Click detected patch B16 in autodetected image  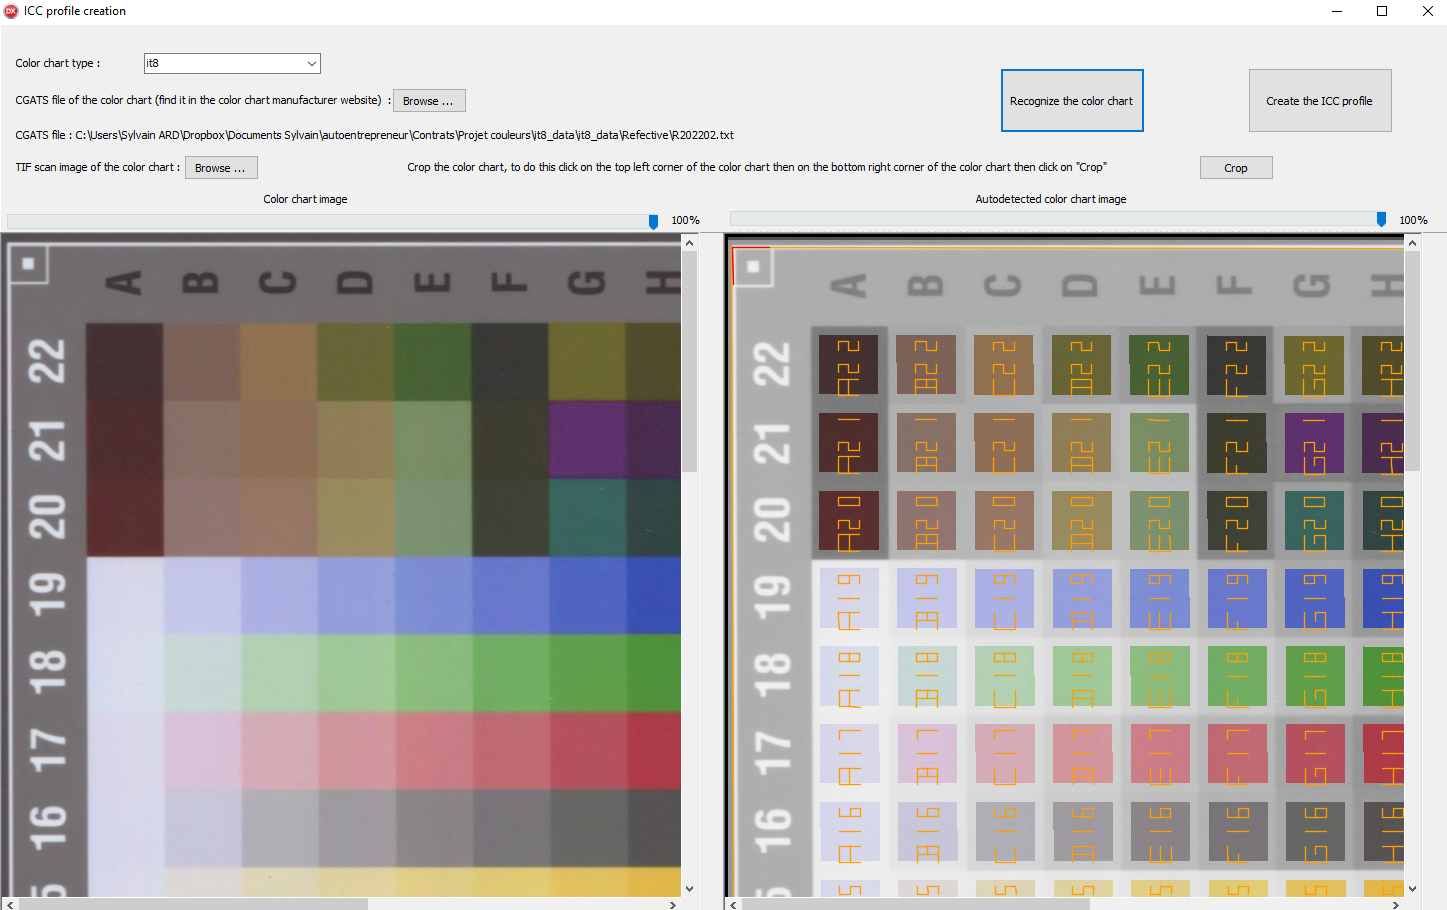926,832
